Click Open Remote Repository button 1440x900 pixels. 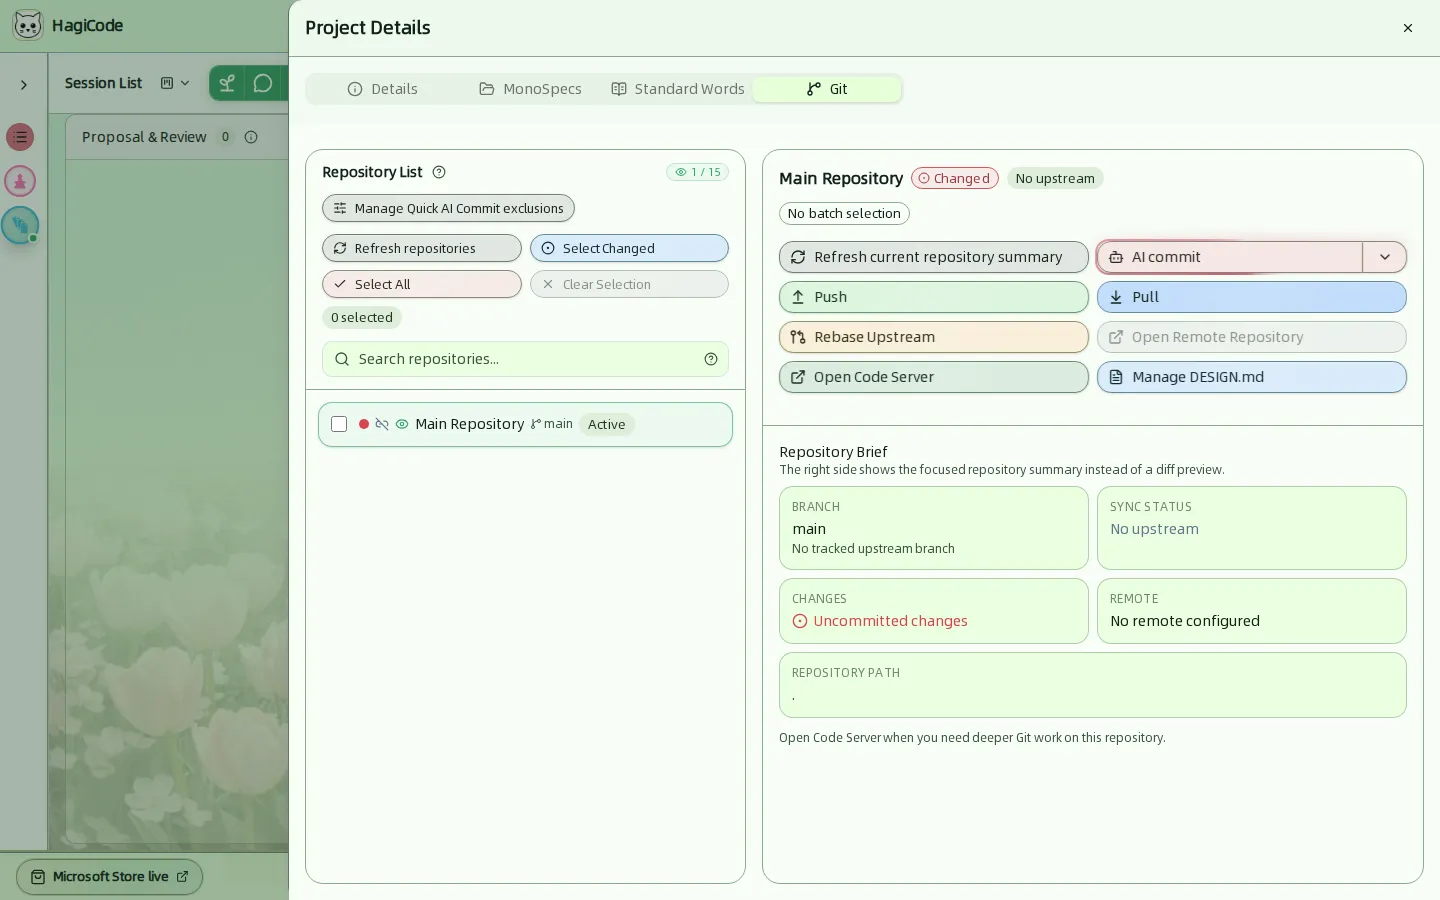(x=1252, y=337)
